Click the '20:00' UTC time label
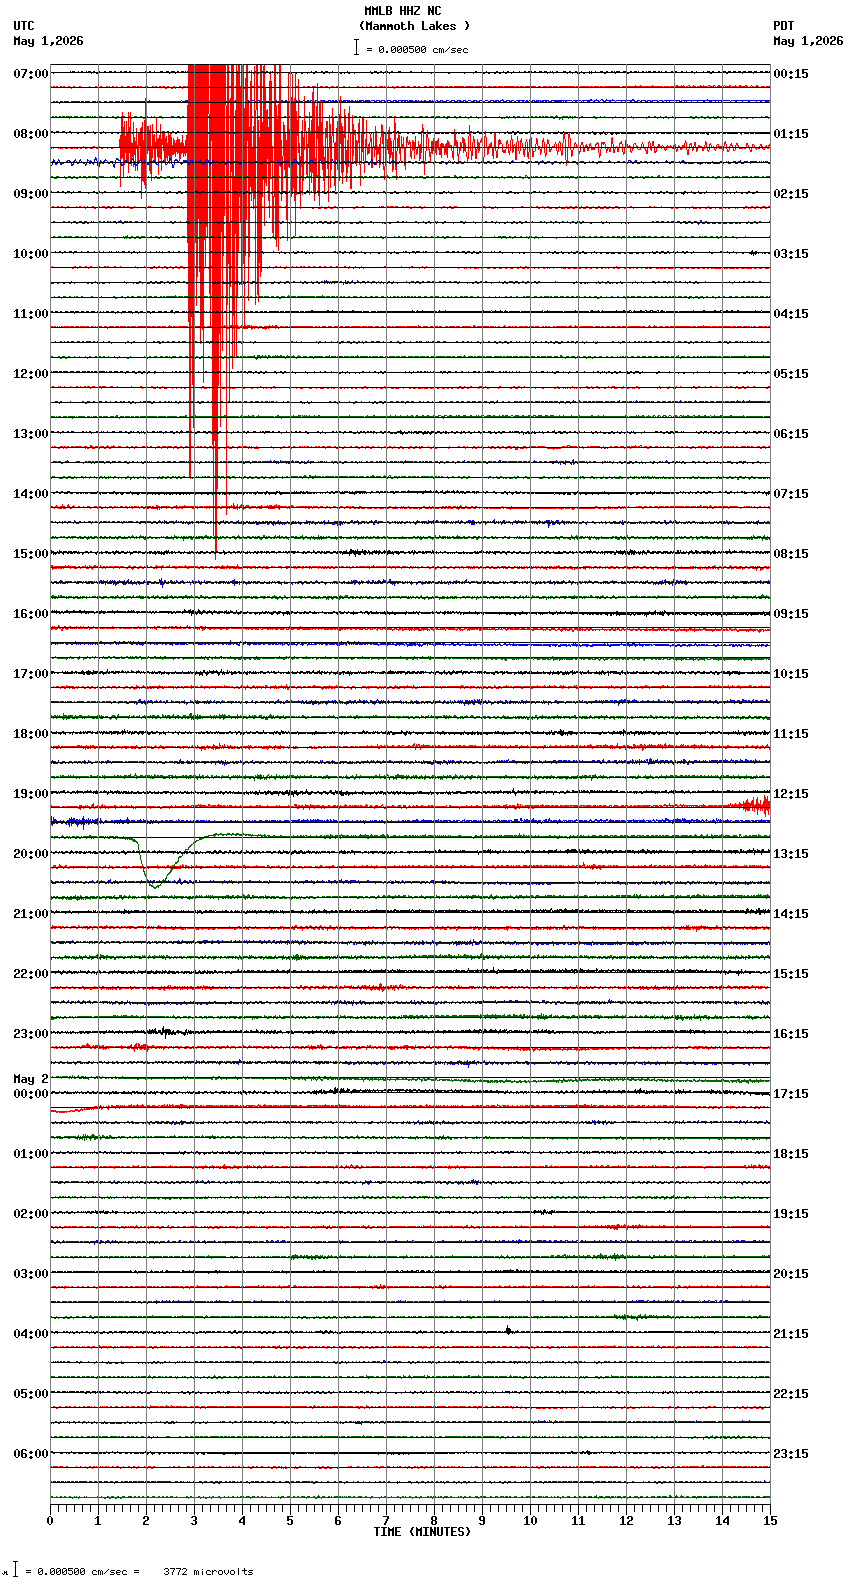The width and height of the screenshot is (850, 1584). [31, 854]
